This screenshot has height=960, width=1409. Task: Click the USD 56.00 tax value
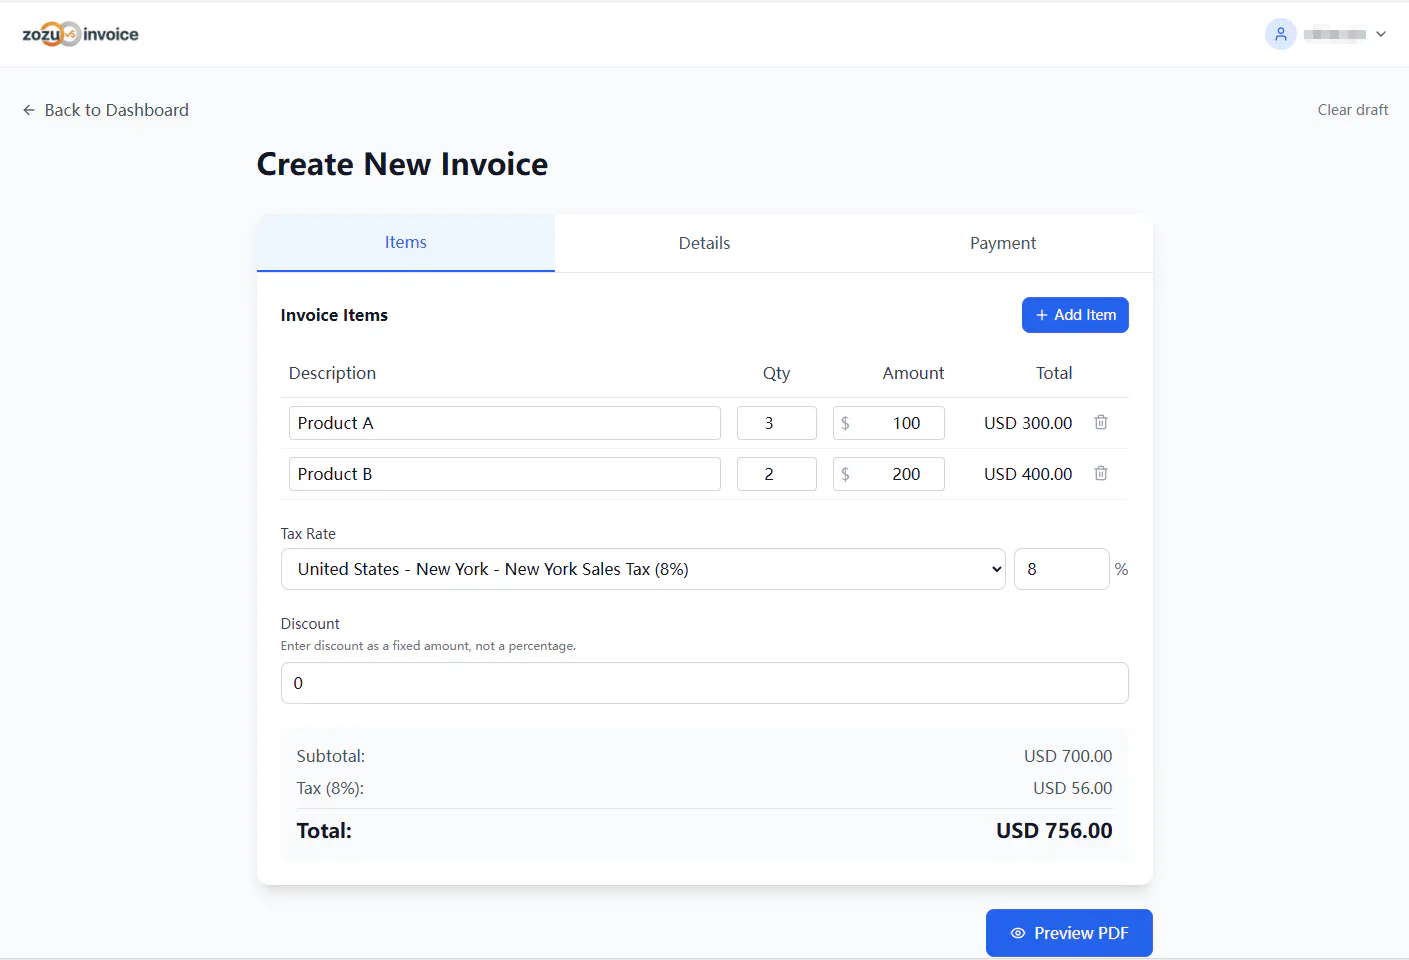pyautogui.click(x=1072, y=788)
